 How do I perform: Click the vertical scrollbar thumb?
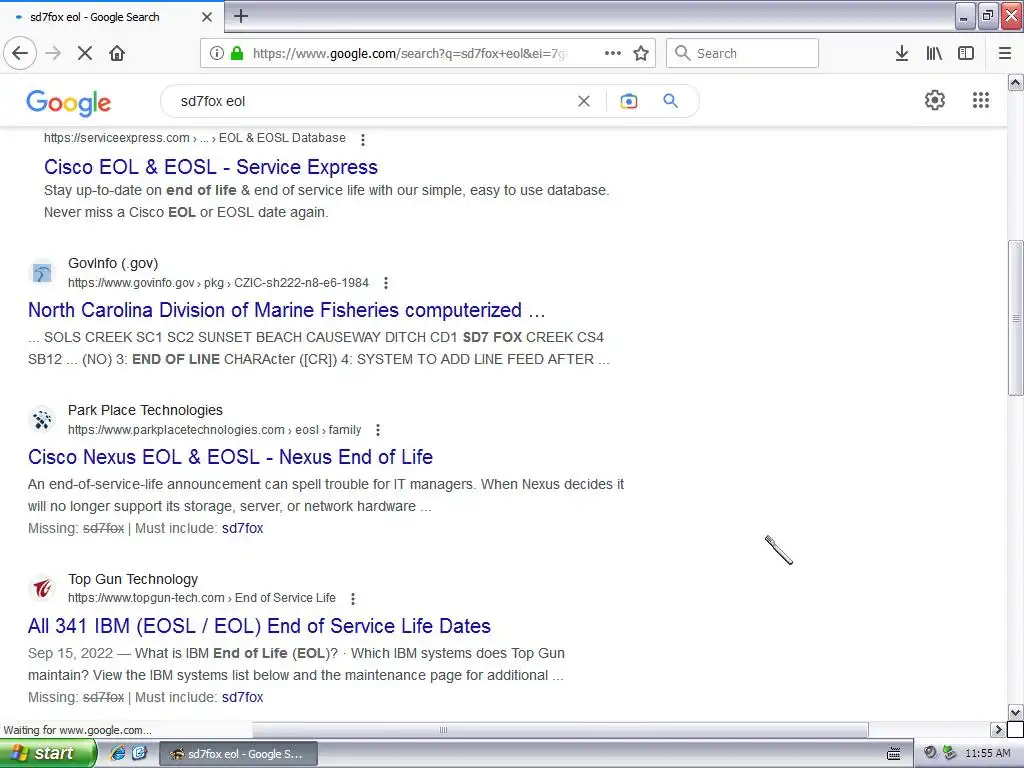(x=1016, y=318)
